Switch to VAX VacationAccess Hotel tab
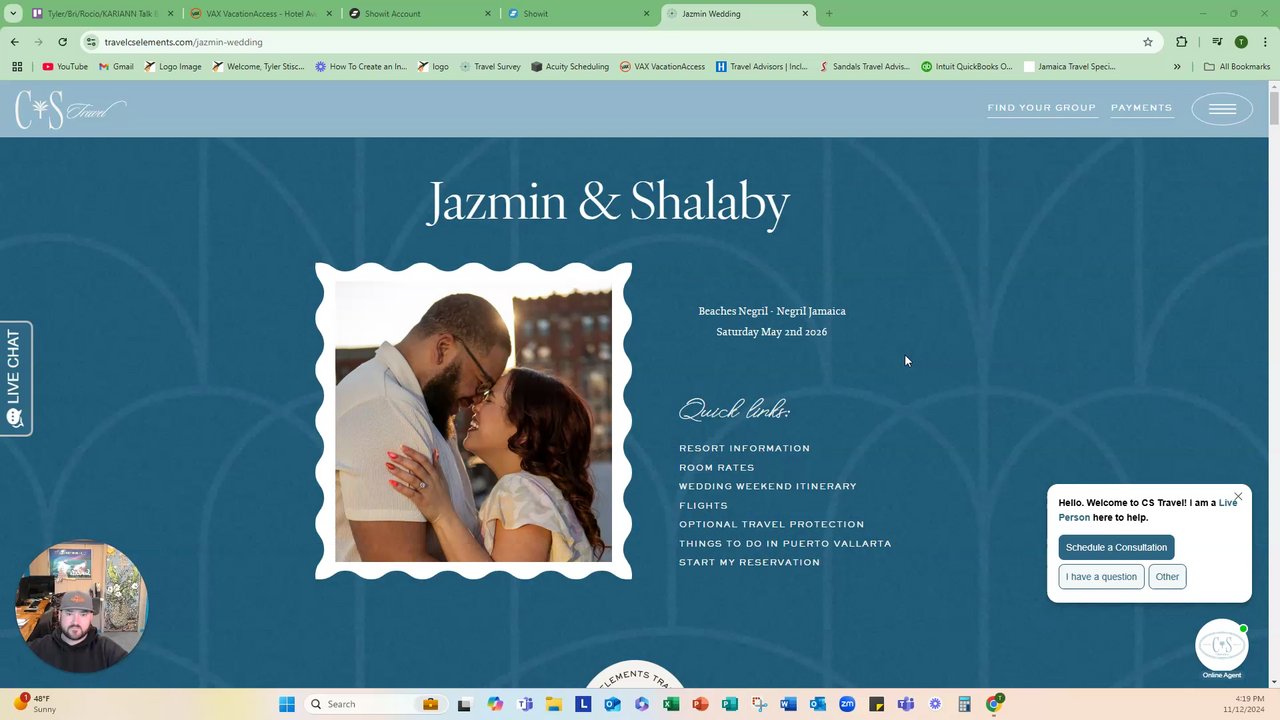1280x720 pixels. click(x=260, y=14)
